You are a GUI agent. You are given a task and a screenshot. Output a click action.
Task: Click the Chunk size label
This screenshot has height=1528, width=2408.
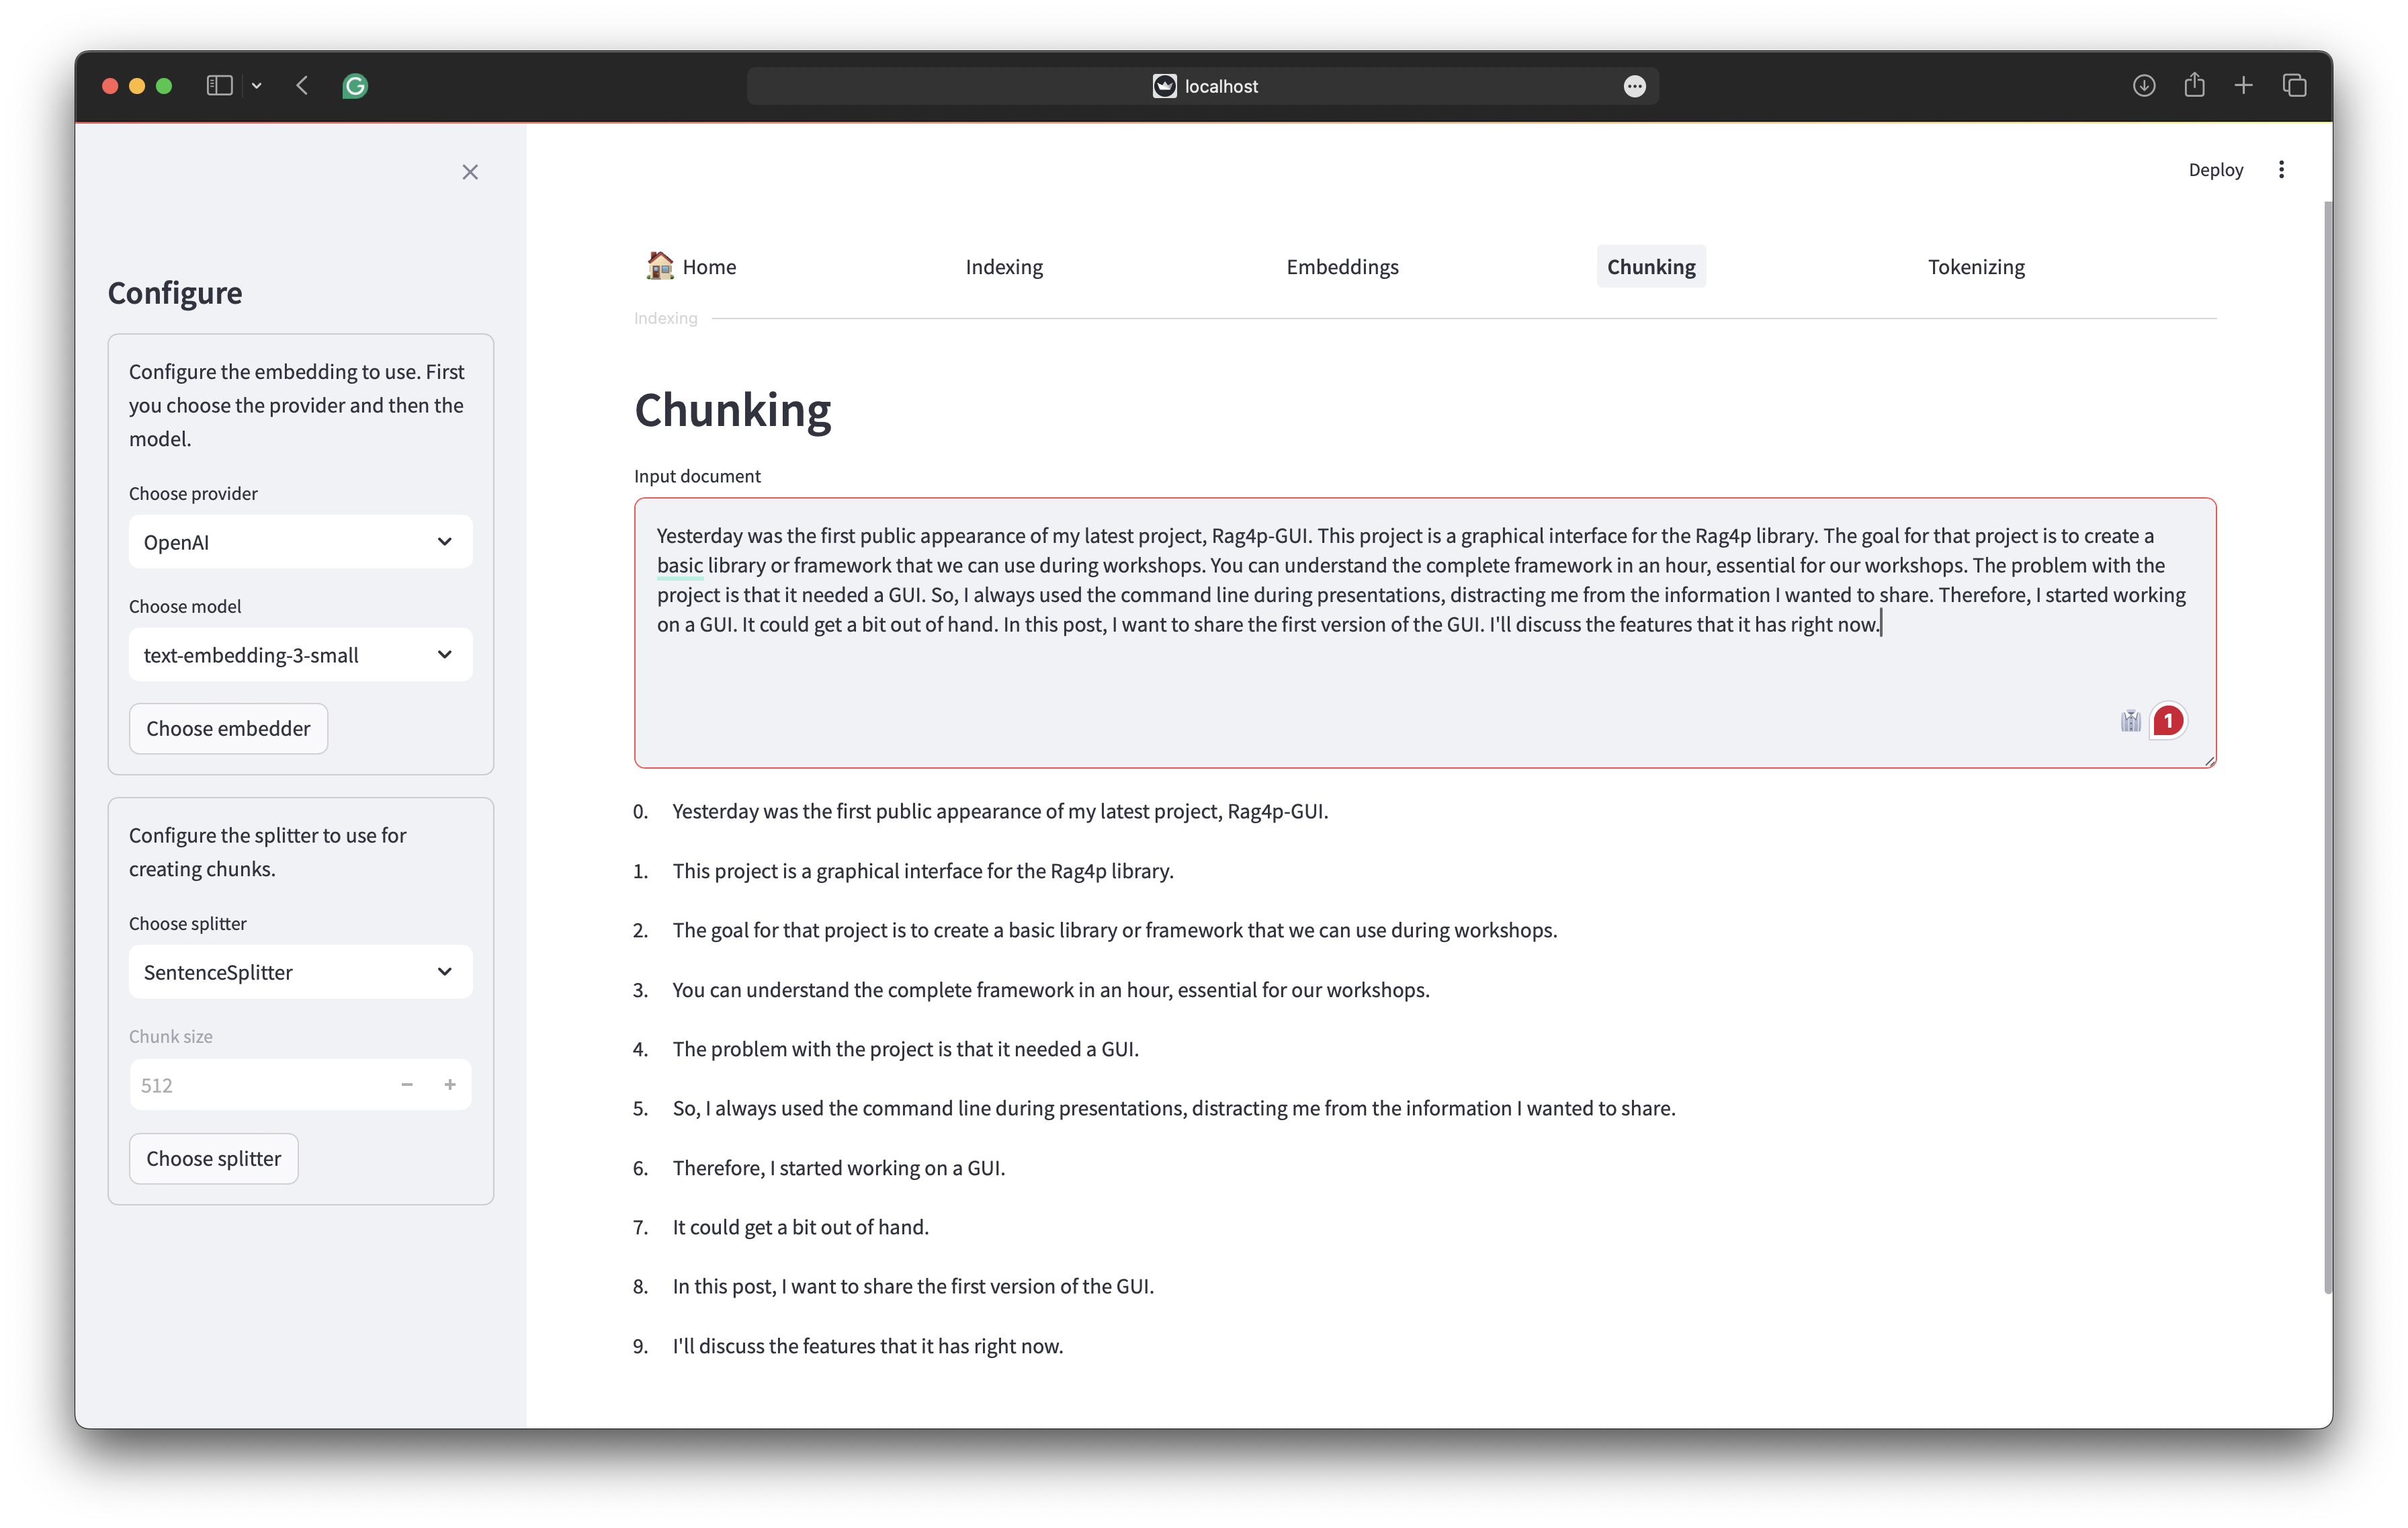pyautogui.click(x=170, y=1036)
